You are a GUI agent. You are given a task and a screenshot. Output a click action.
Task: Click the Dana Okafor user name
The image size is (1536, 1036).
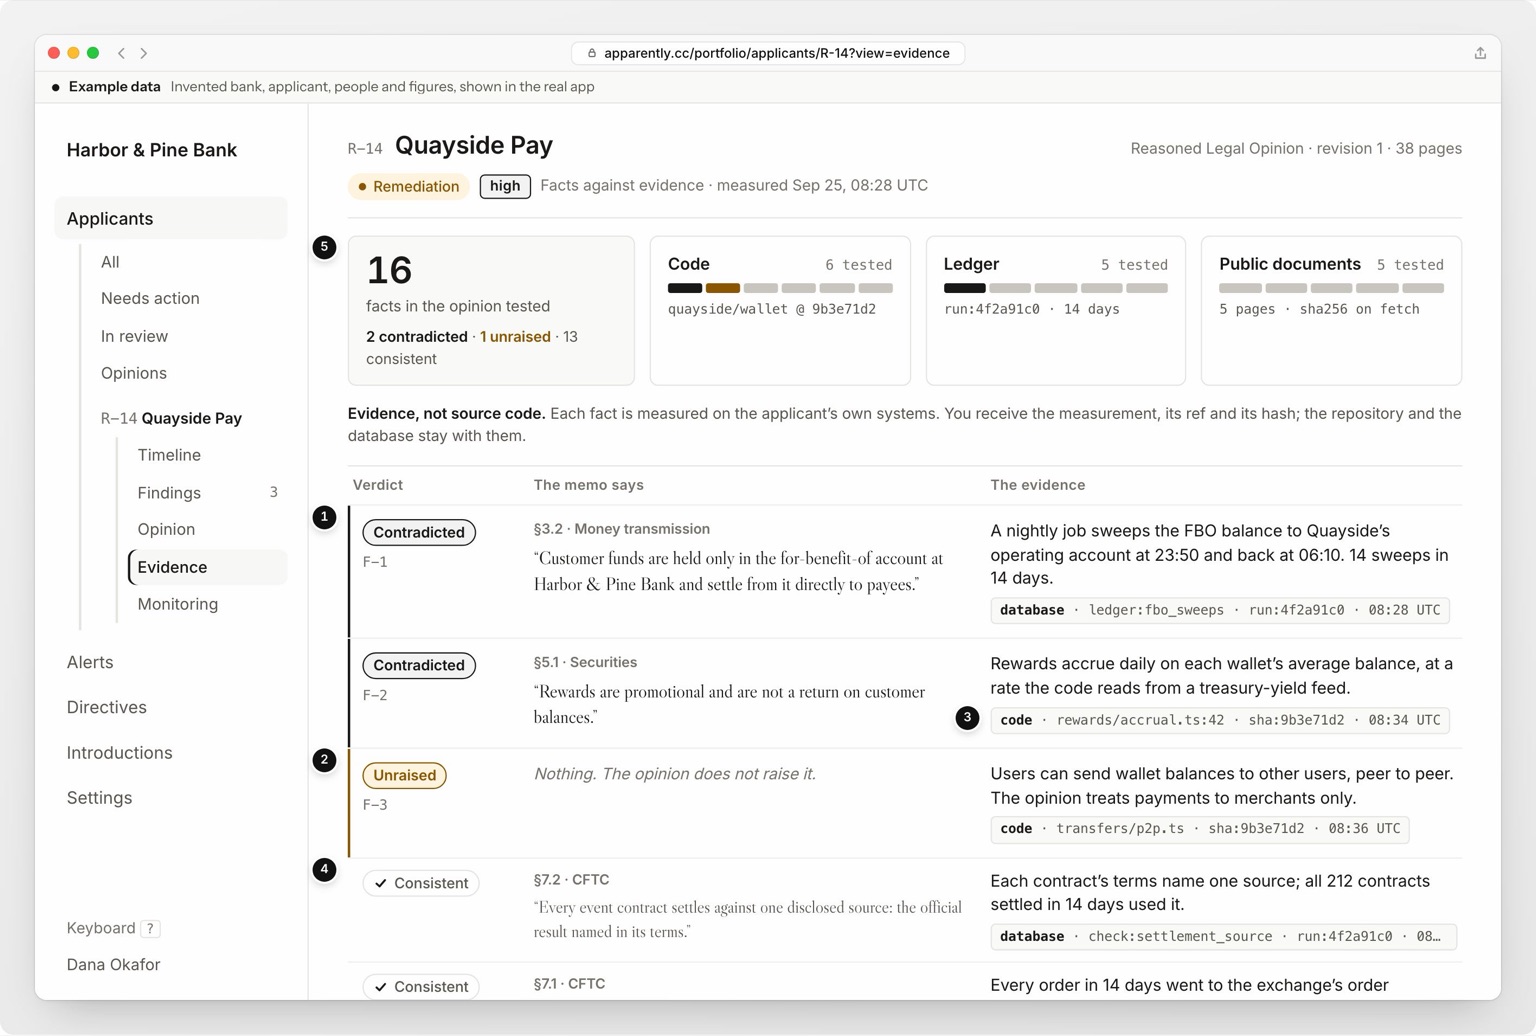pos(113,965)
